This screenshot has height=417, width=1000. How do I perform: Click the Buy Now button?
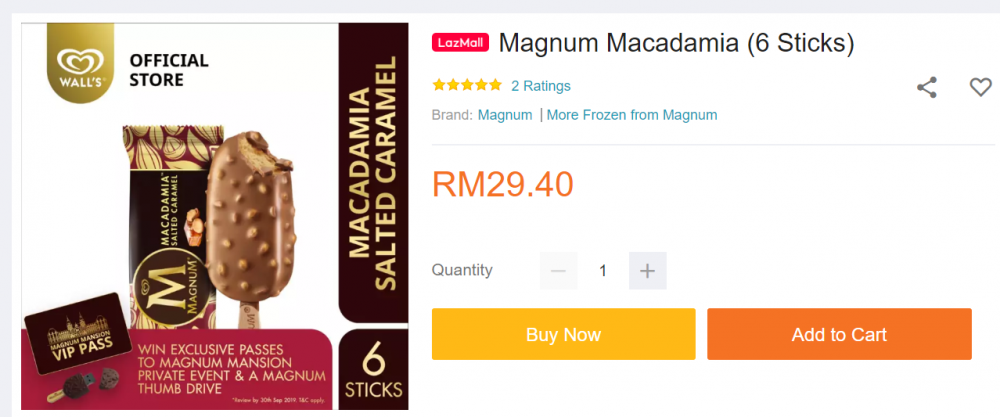(563, 334)
